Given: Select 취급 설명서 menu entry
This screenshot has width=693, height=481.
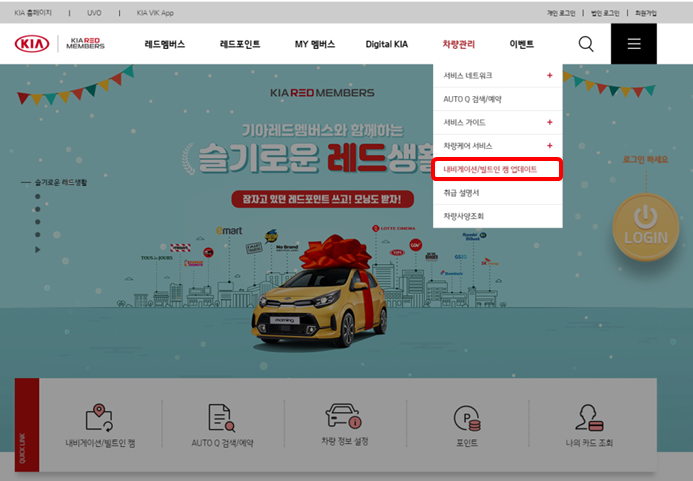Looking at the screenshot, I should (498, 193).
